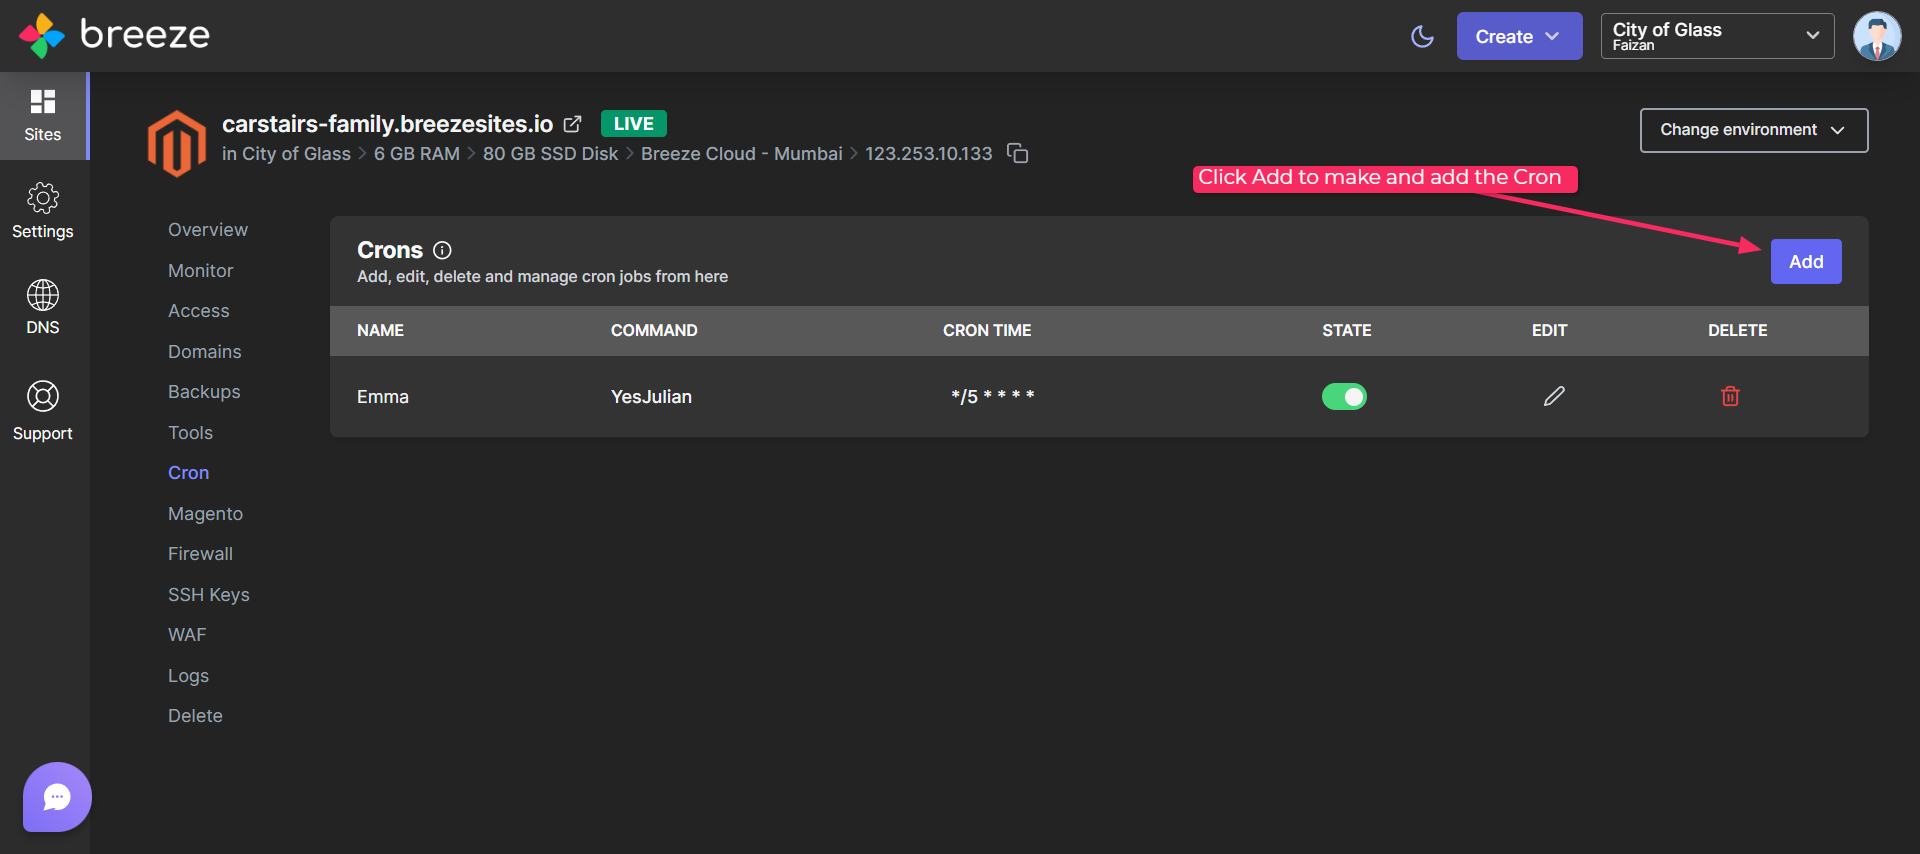The width and height of the screenshot is (1920, 854).
Task: Go to the SSH Keys section
Action: tap(209, 595)
